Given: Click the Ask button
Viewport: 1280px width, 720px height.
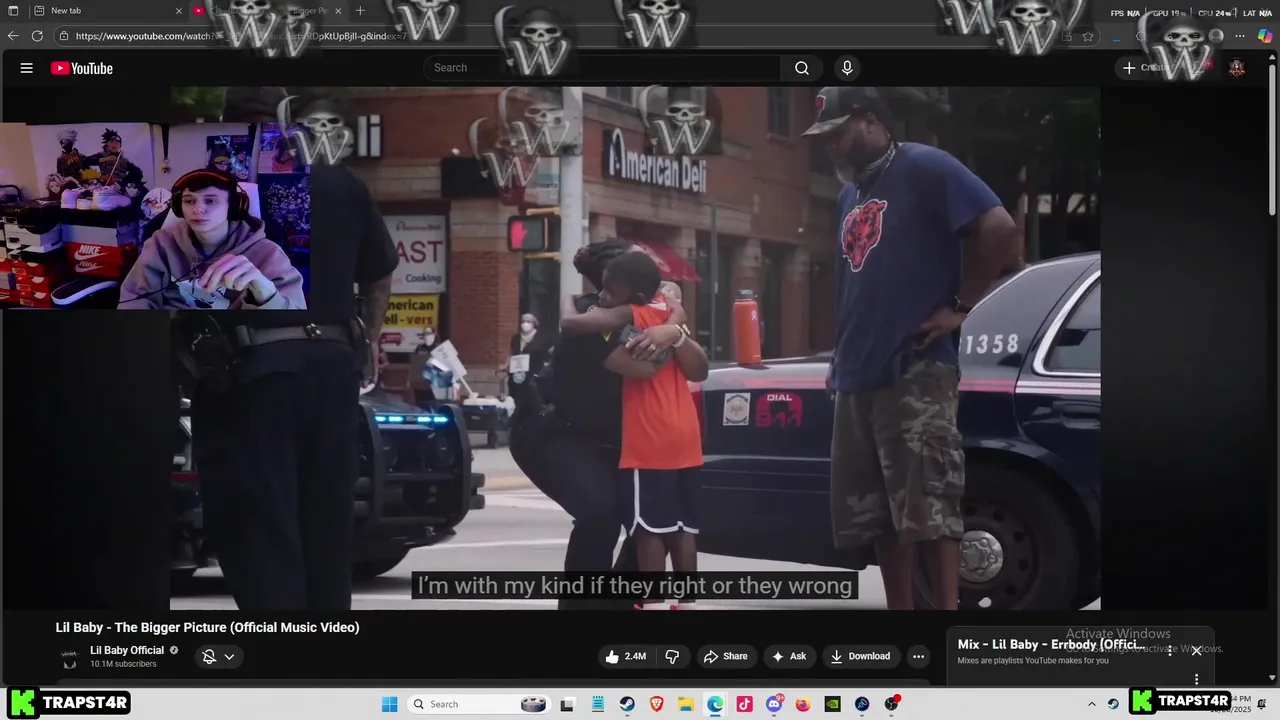Looking at the screenshot, I should pos(788,656).
